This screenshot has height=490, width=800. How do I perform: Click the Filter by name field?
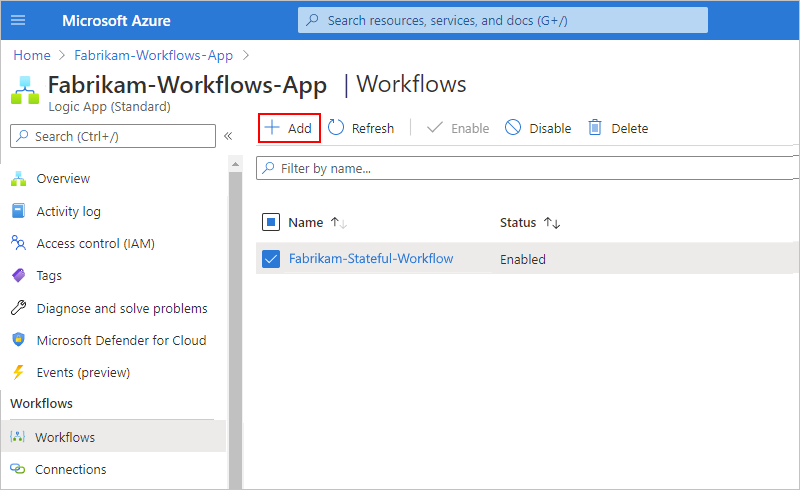click(x=527, y=168)
